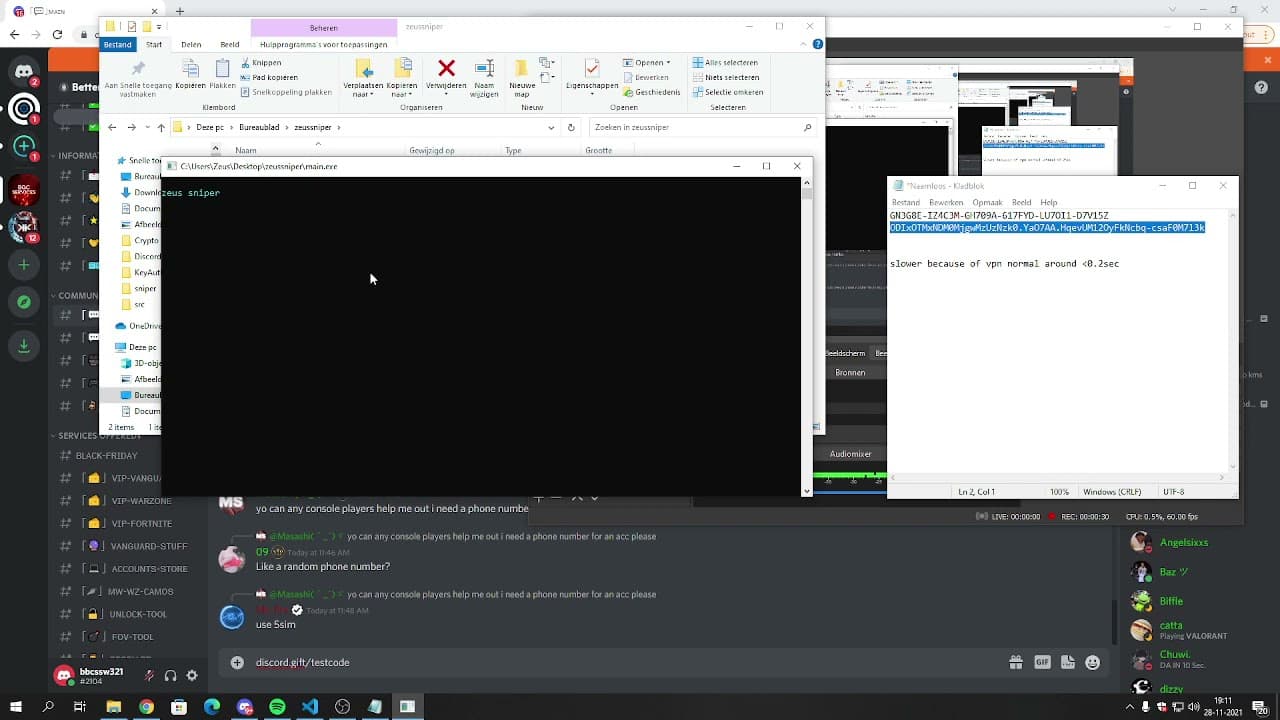Viewport: 1280px width, 720px height.
Task: Select Deze pc in Explorer navigation pane
Action: pos(136,347)
